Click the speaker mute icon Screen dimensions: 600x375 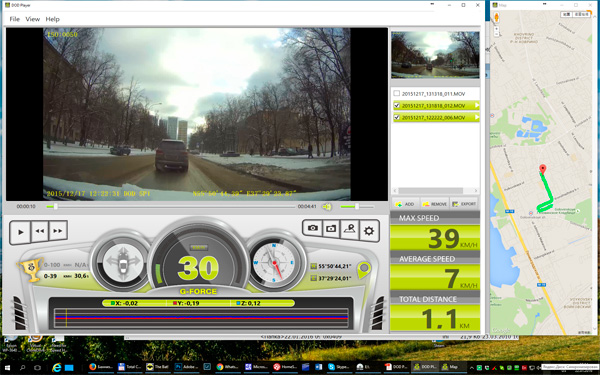point(326,207)
